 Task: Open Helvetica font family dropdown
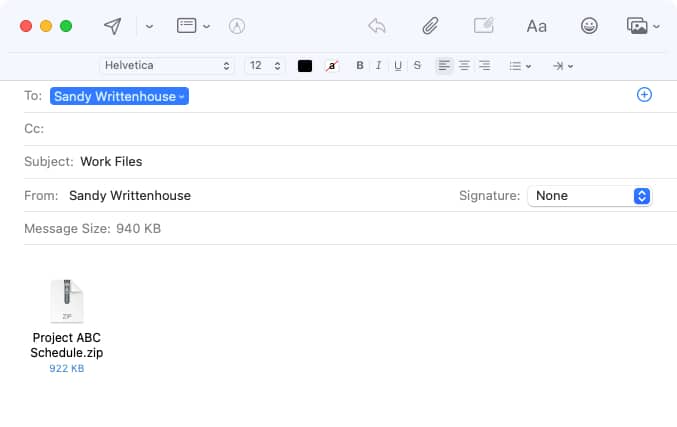click(167, 66)
